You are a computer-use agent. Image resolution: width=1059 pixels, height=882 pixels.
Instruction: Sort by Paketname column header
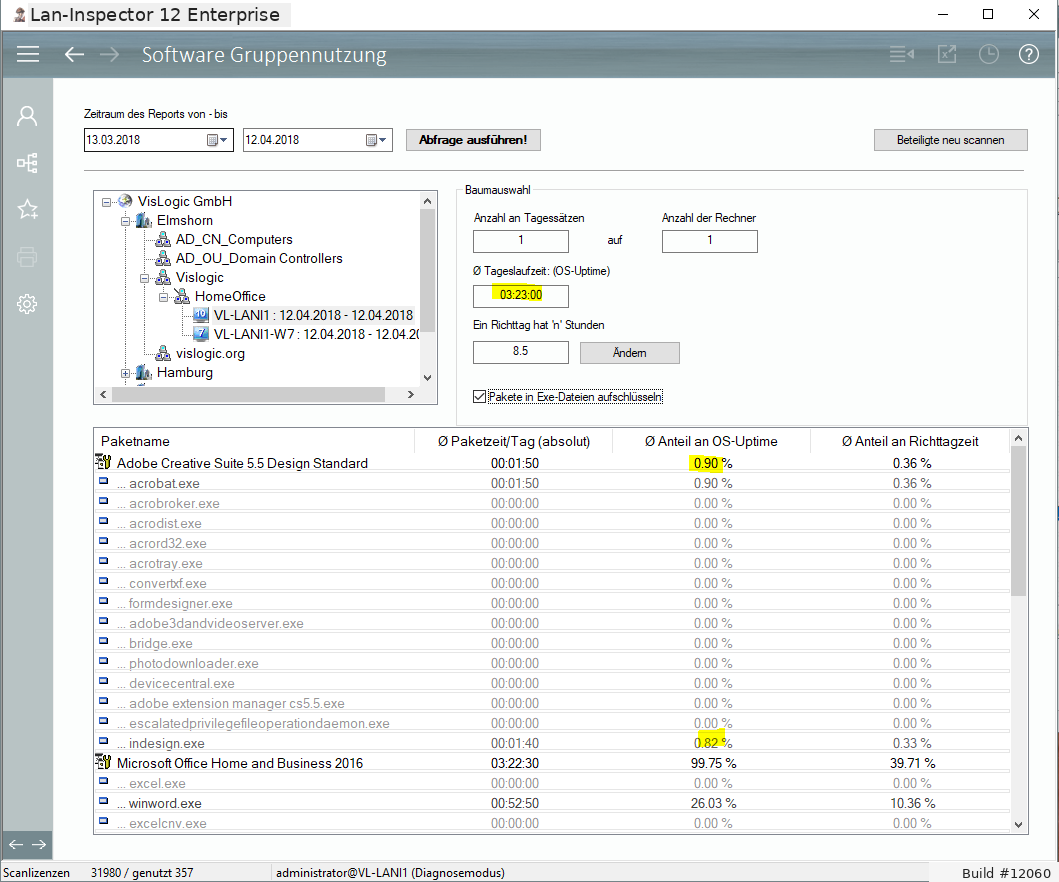[x=254, y=441]
